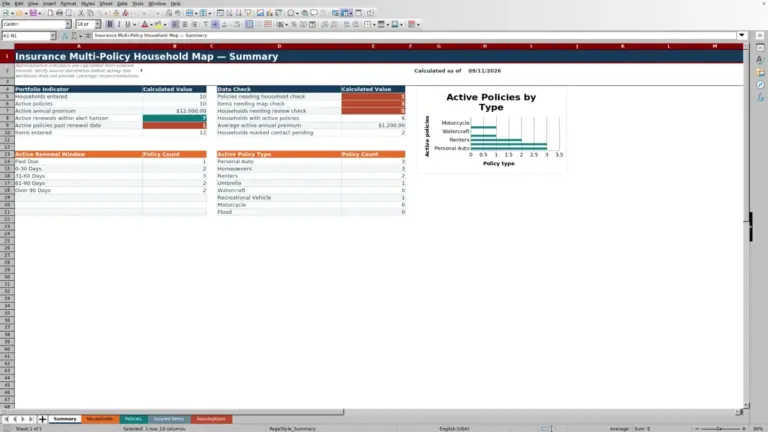Image resolution: width=768 pixels, height=432 pixels.
Task: Open background color dropdown arrow
Action: point(165,24)
